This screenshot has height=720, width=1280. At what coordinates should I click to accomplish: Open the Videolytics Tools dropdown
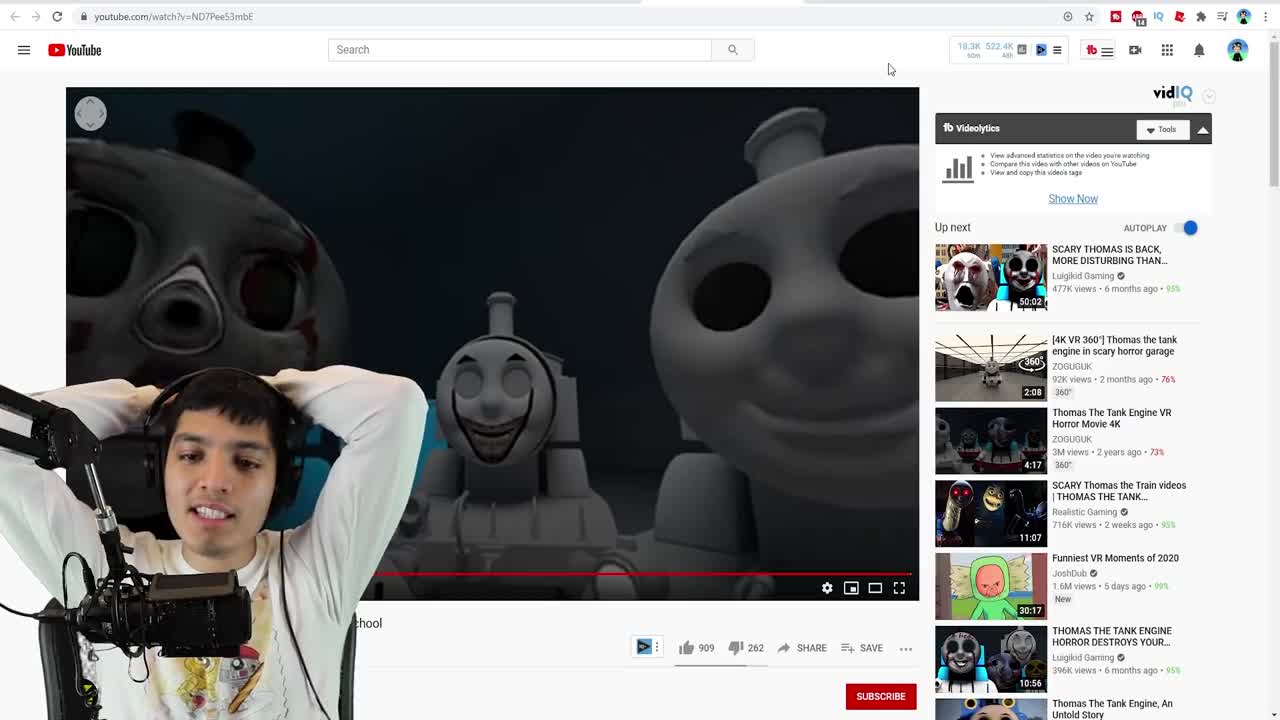point(1163,129)
